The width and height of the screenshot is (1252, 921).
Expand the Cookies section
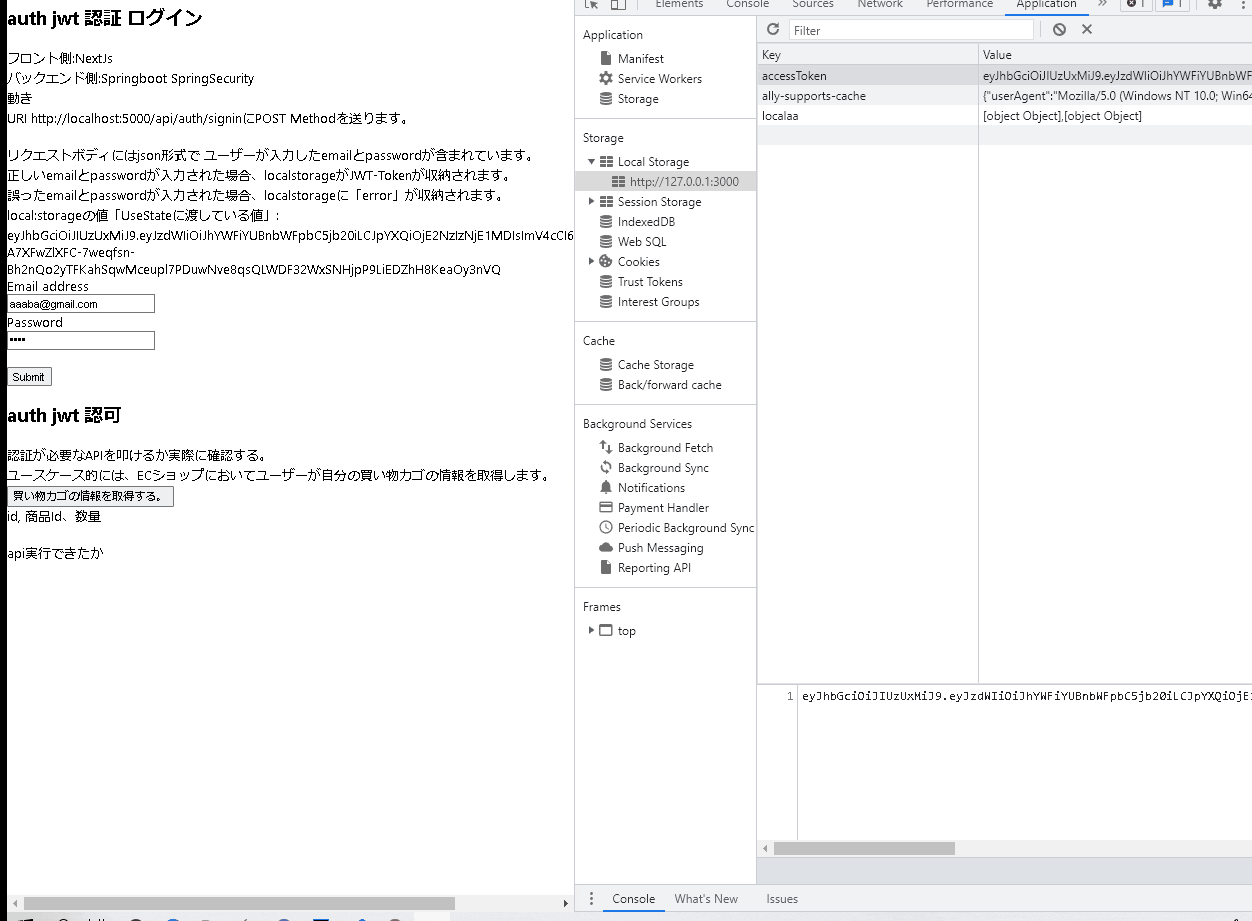591,261
